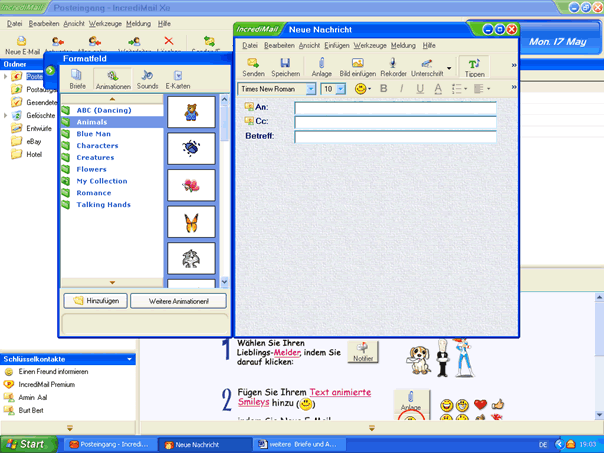Select Talking Hands animation category

point(103,205)
